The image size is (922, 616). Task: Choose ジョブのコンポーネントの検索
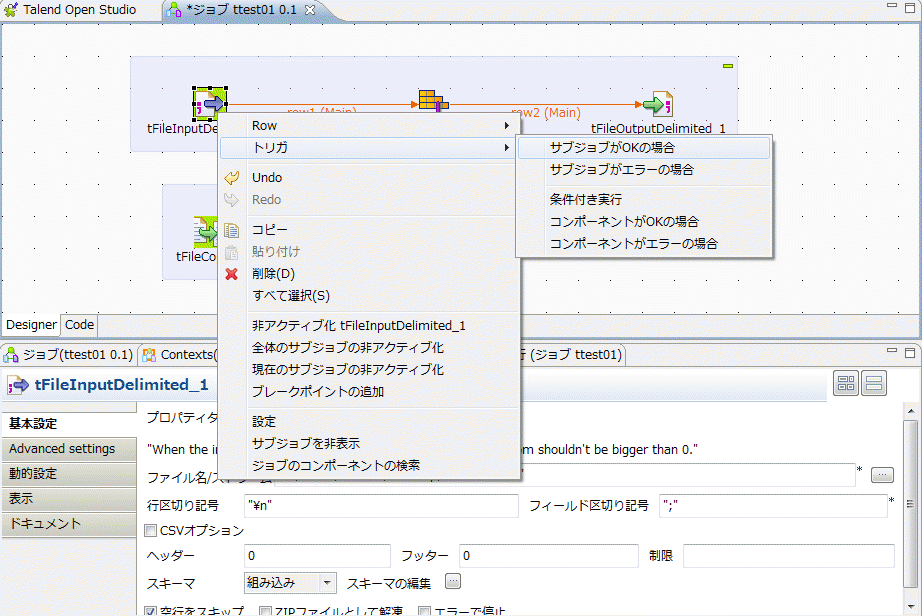point(369,466)
